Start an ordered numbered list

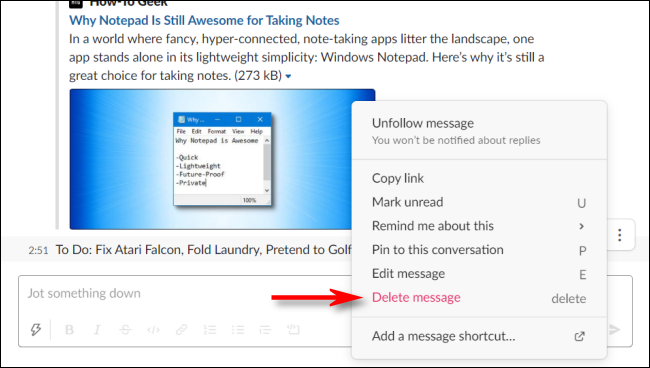click(x=210, y=330)
